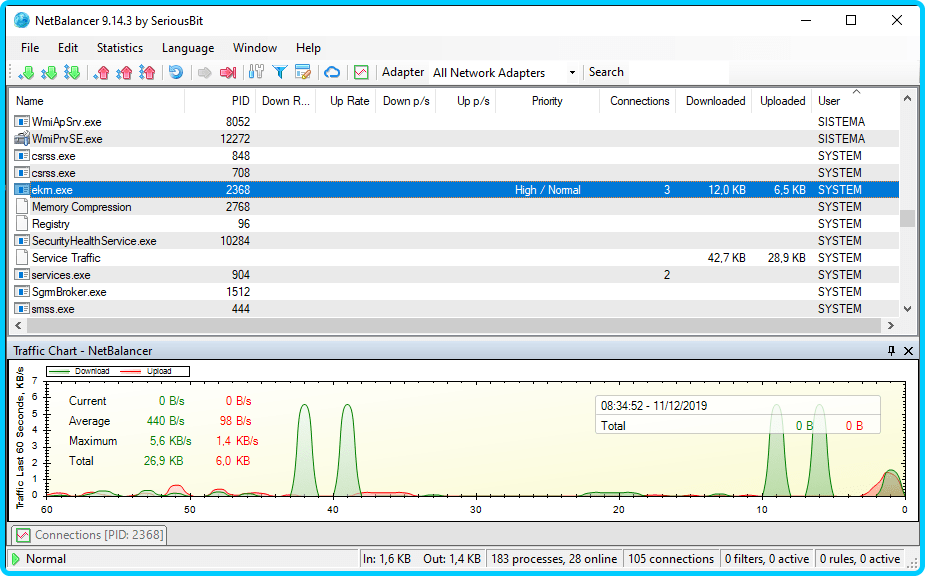Open the Window menu

(x=255, y=48)
